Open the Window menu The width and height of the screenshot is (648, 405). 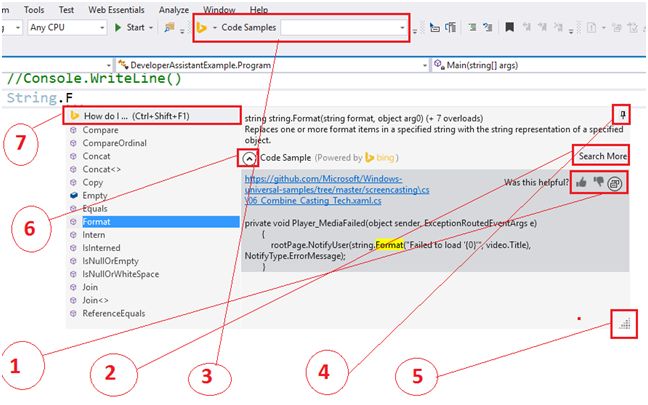pos(219,10)
